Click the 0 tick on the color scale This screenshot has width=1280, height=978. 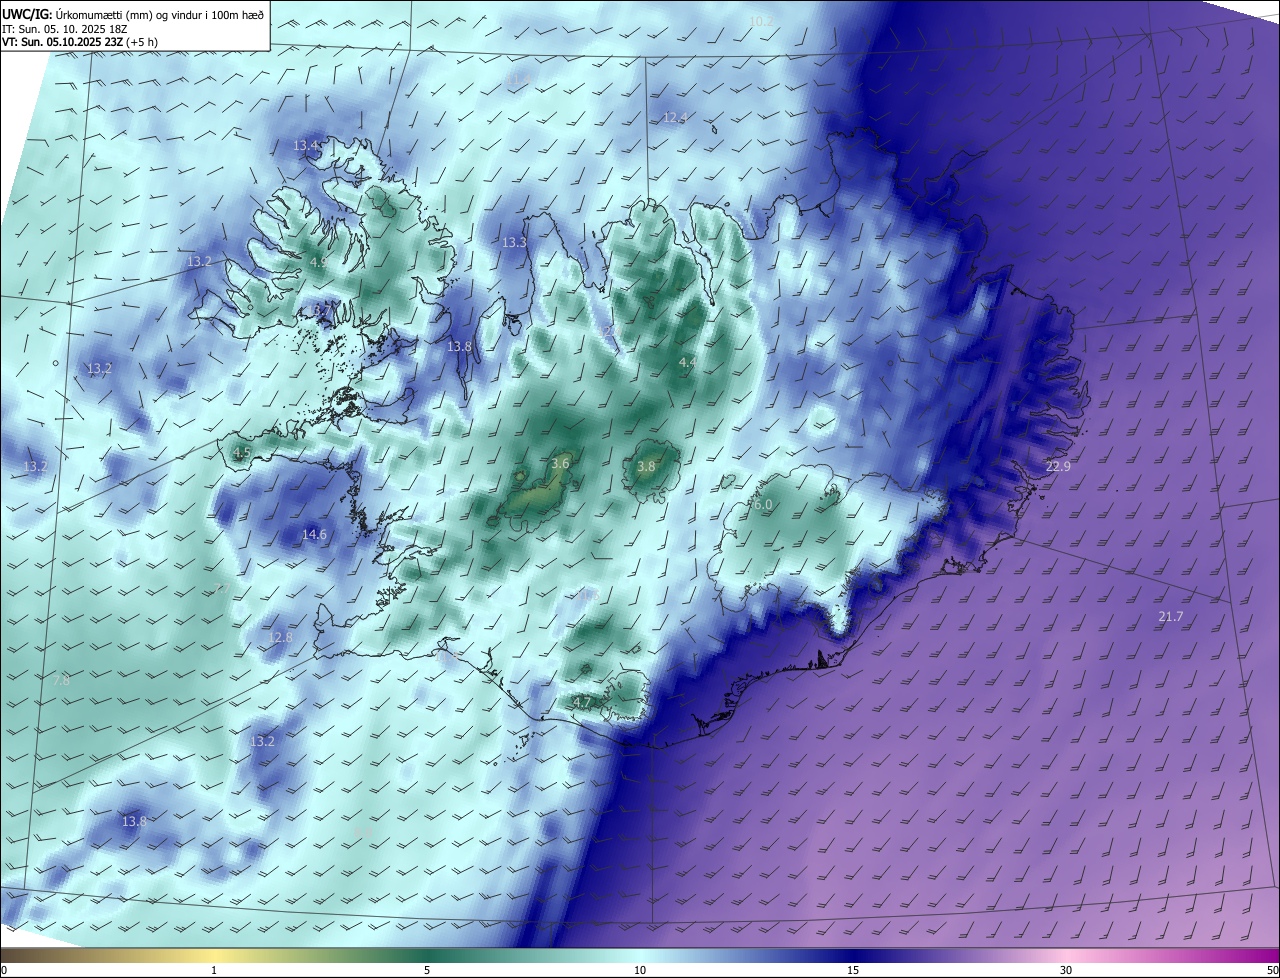3,971
